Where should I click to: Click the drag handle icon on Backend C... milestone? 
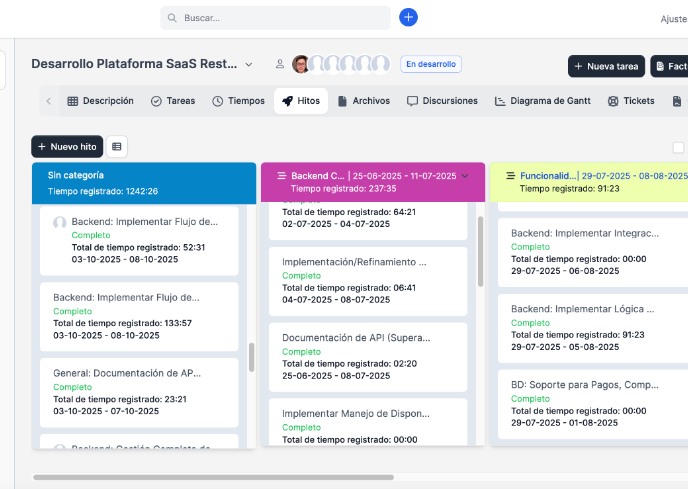click(x=282, y=175)
